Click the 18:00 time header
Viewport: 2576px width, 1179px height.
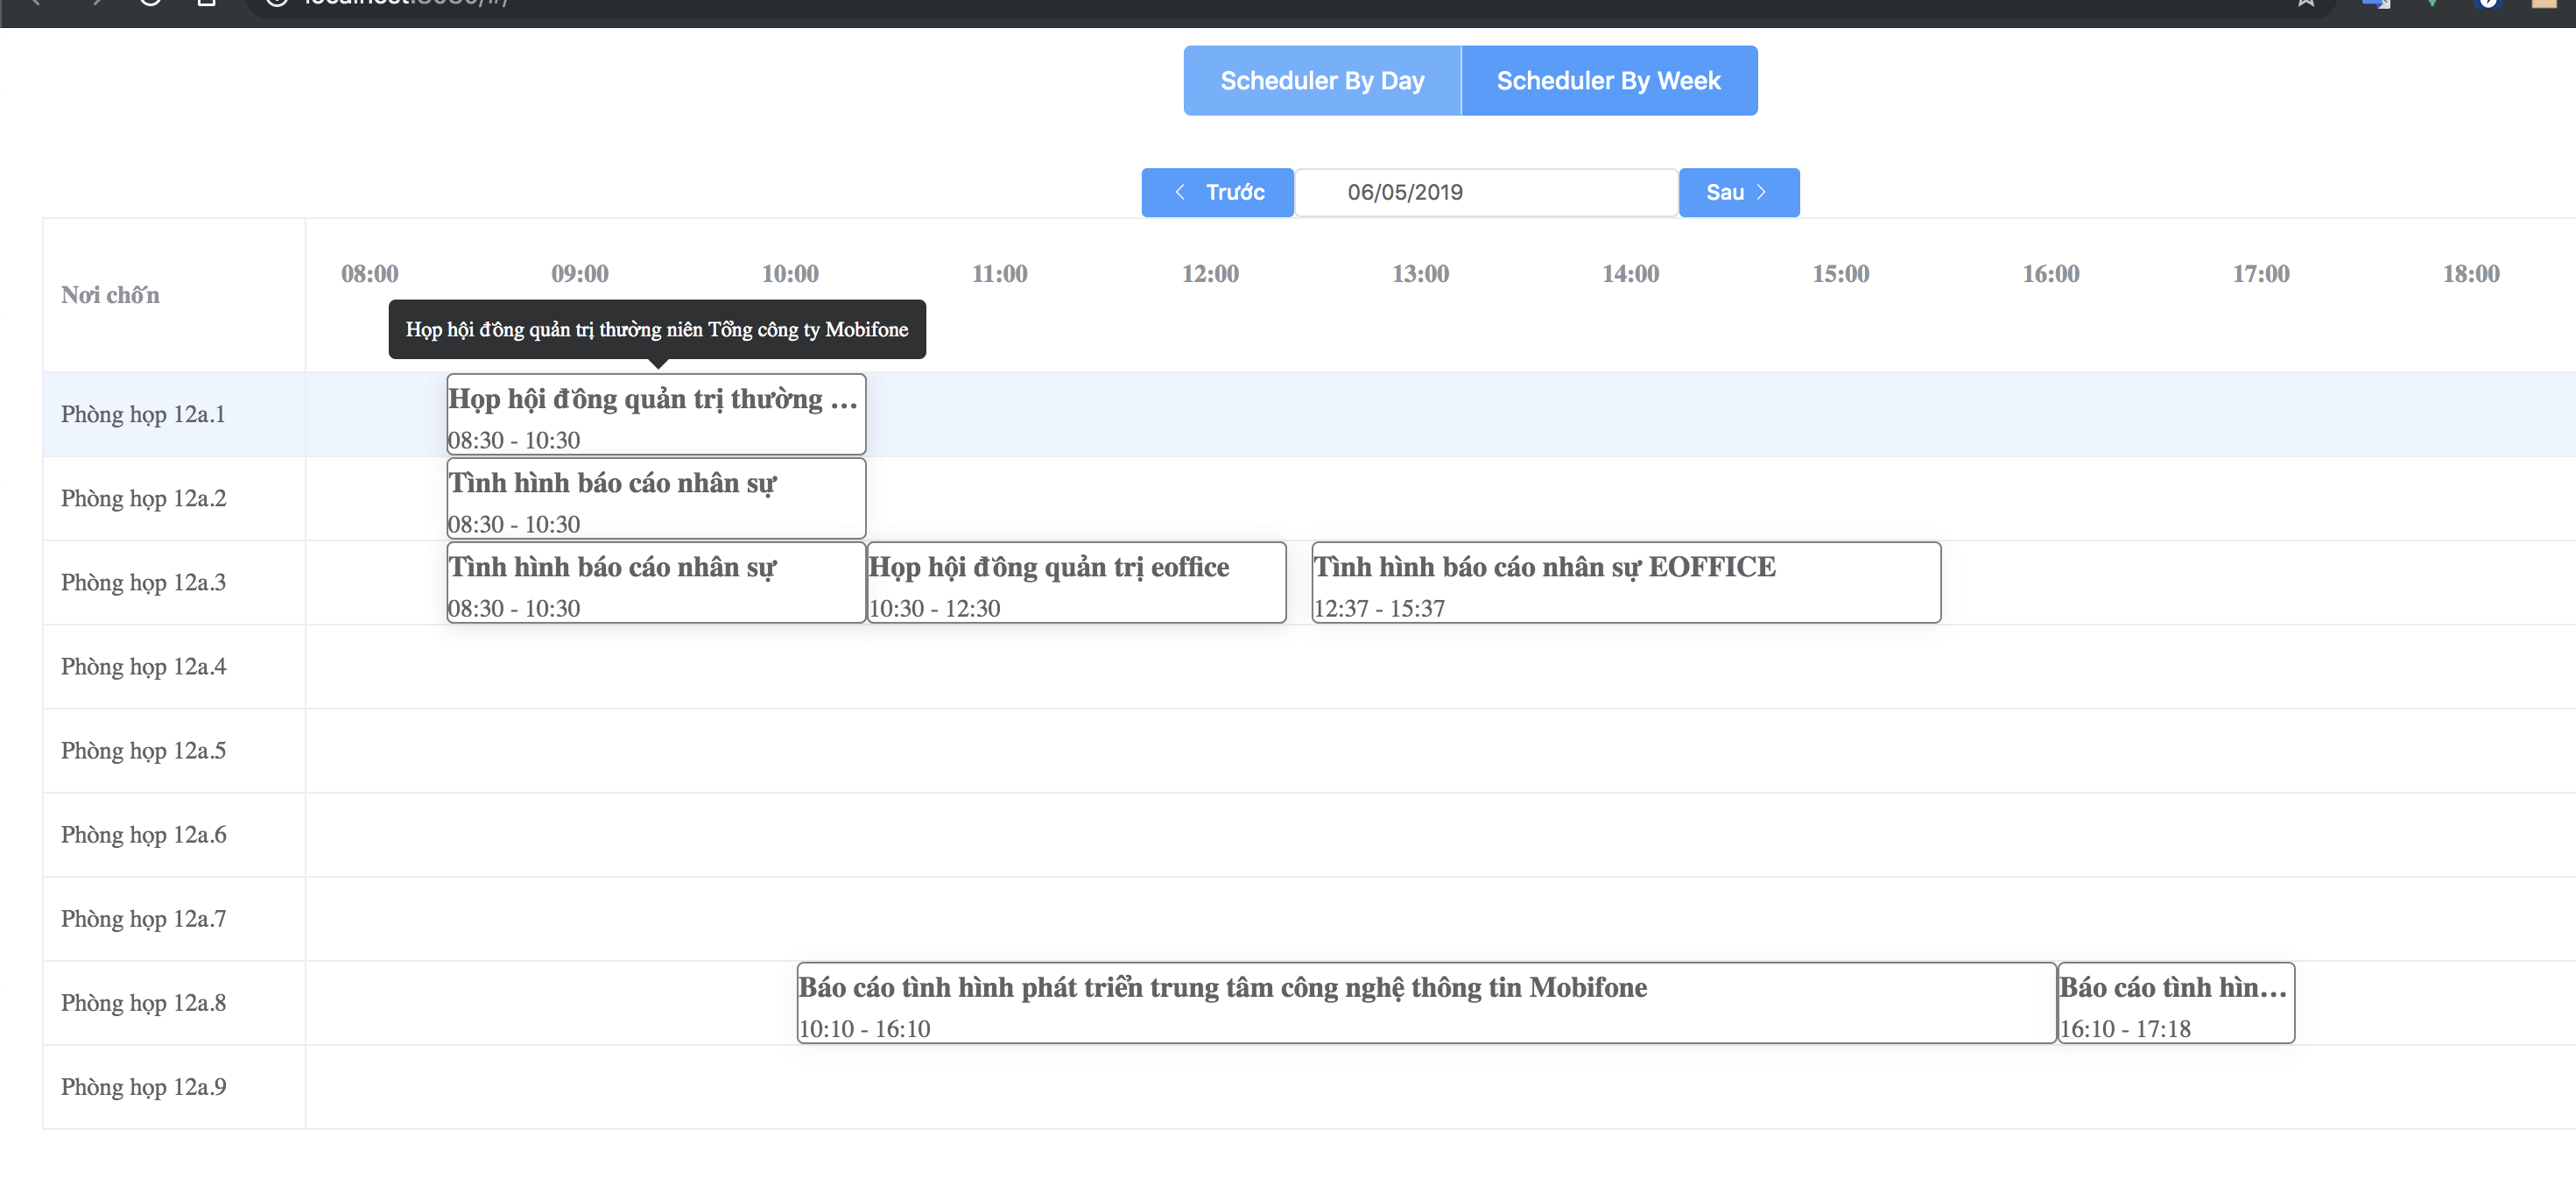click(x=2470, y=274)
